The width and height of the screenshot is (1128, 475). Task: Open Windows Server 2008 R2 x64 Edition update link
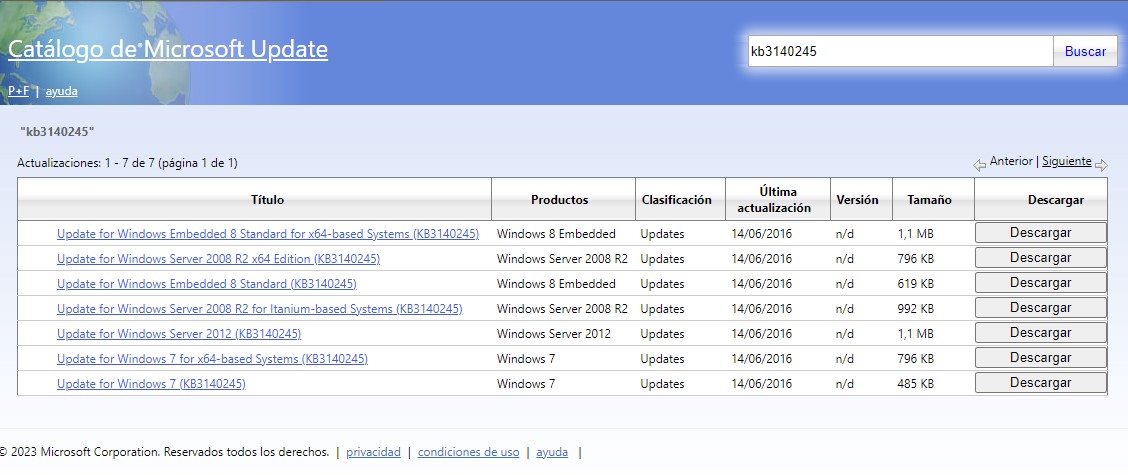coord(218,258)
